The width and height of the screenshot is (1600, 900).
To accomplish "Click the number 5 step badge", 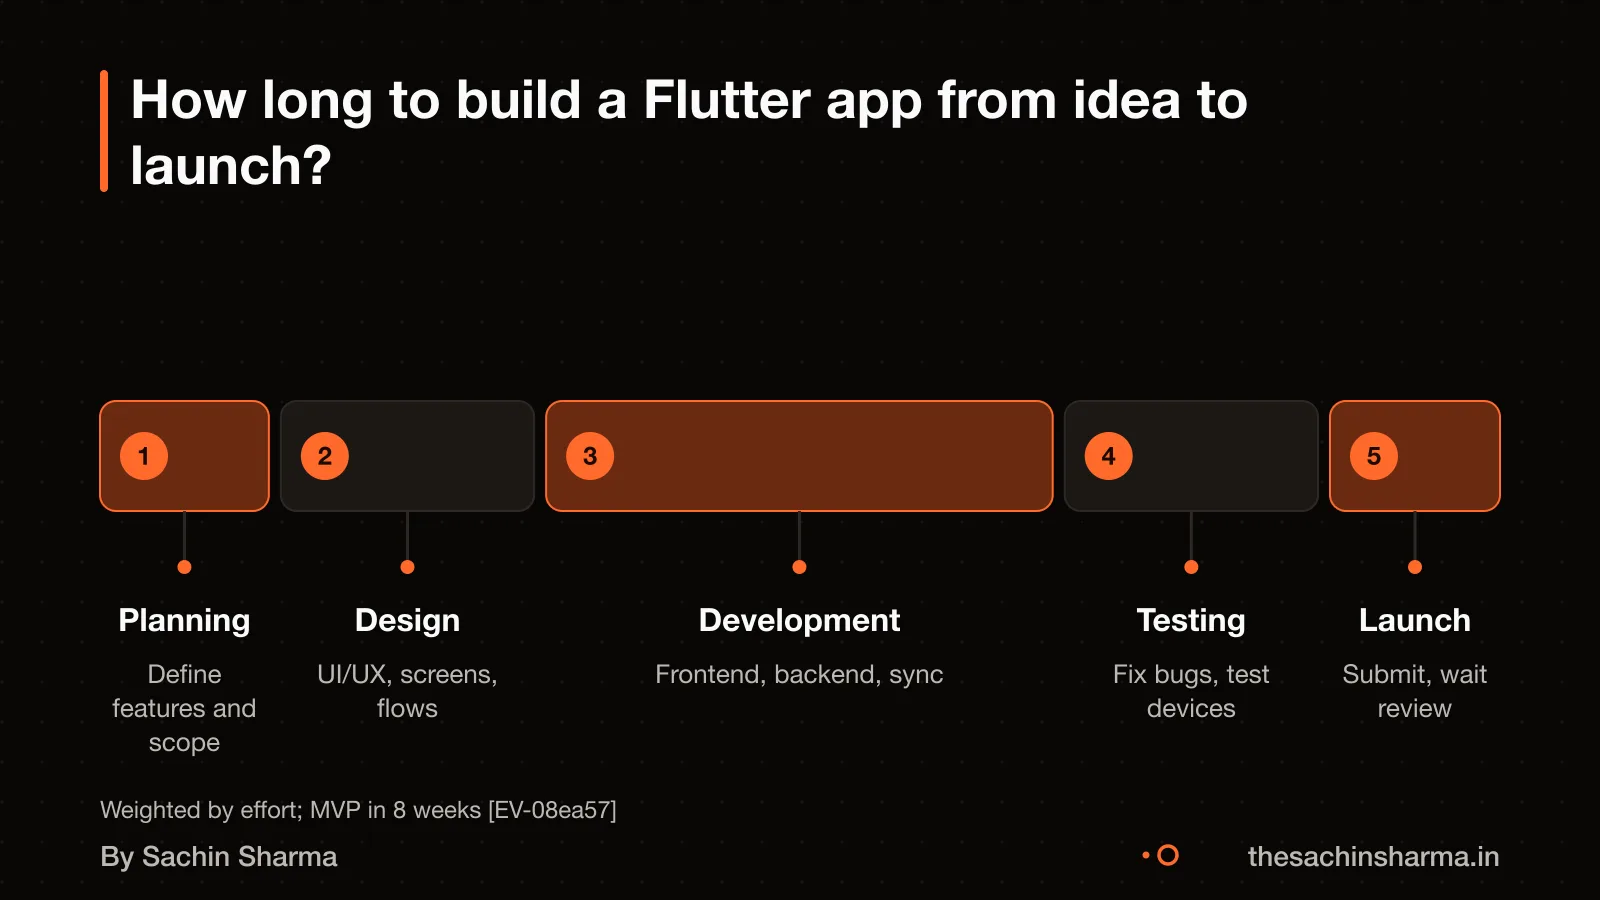I will point(1374,456).
